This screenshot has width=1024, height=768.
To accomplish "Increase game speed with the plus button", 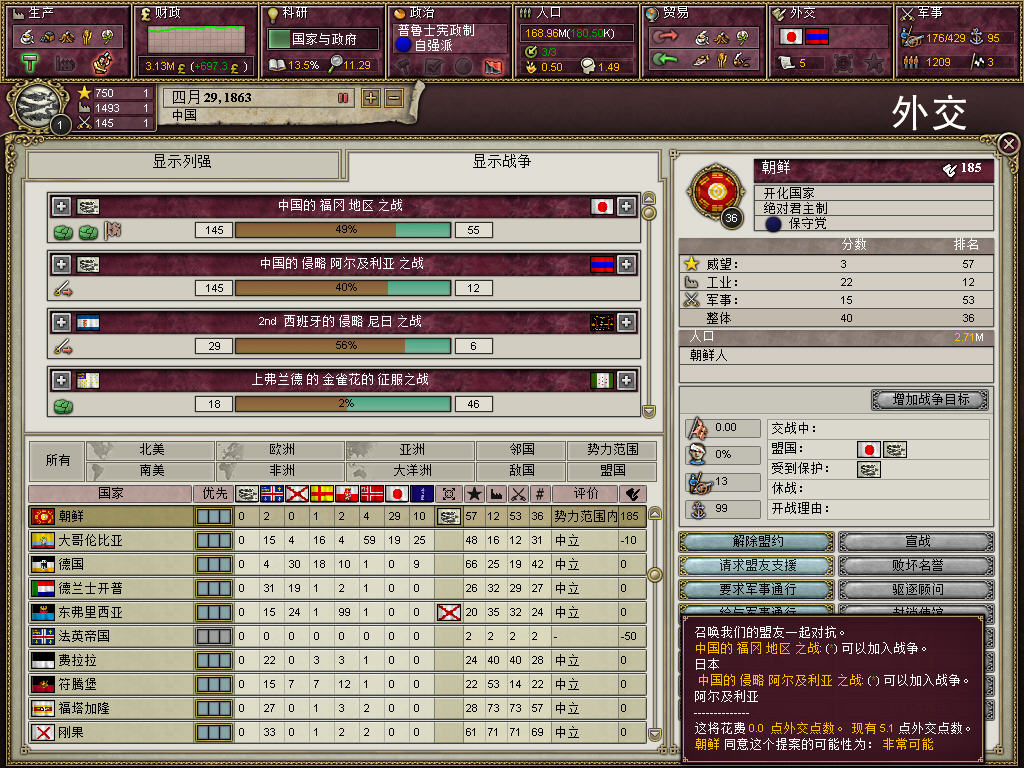I will [371, 98].
